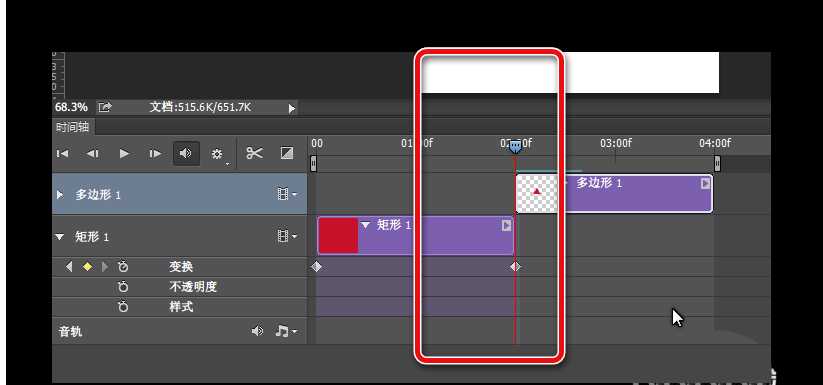Step back to previous frame
Viewport: 823px width, 385px height.
tap(92, 154)
